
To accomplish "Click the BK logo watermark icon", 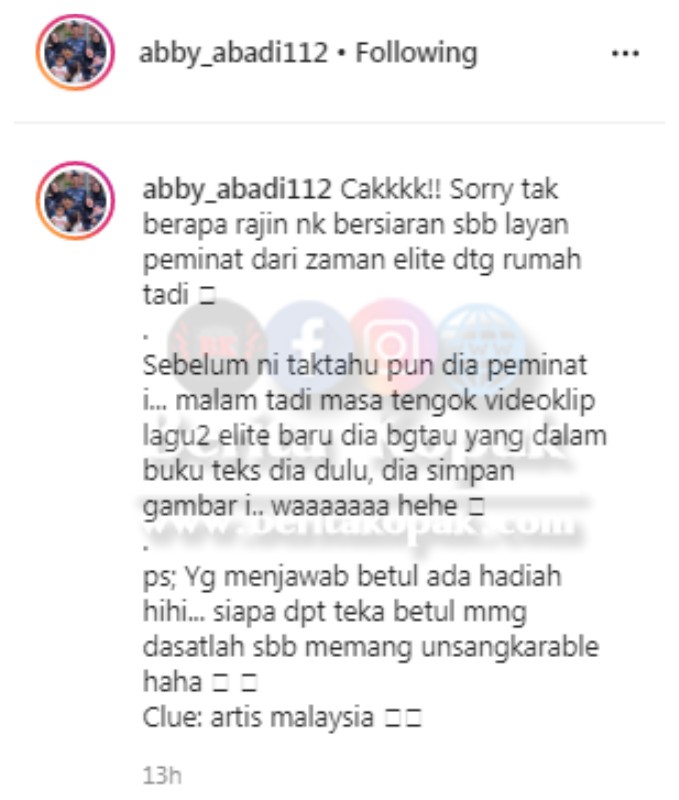I will tap(218, 344).
